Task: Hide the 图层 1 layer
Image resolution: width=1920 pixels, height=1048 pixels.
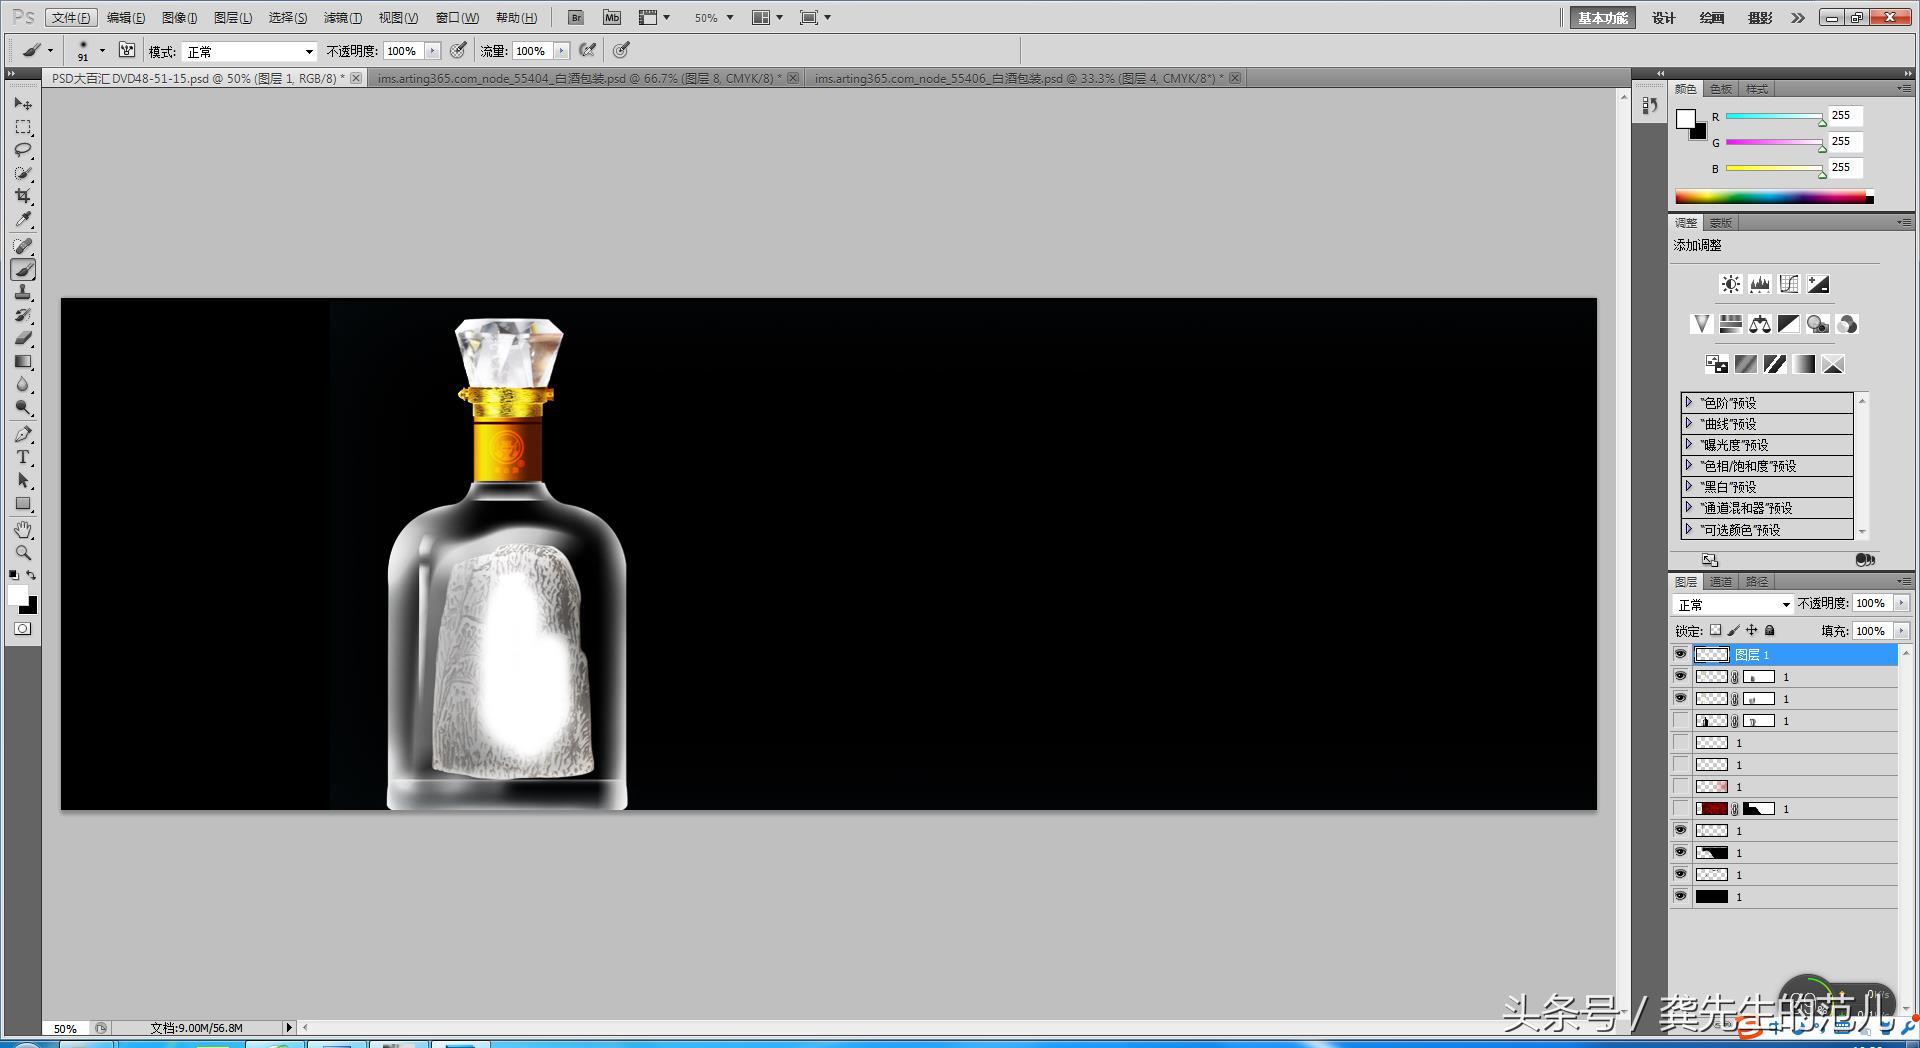Action: point(1680,654)
